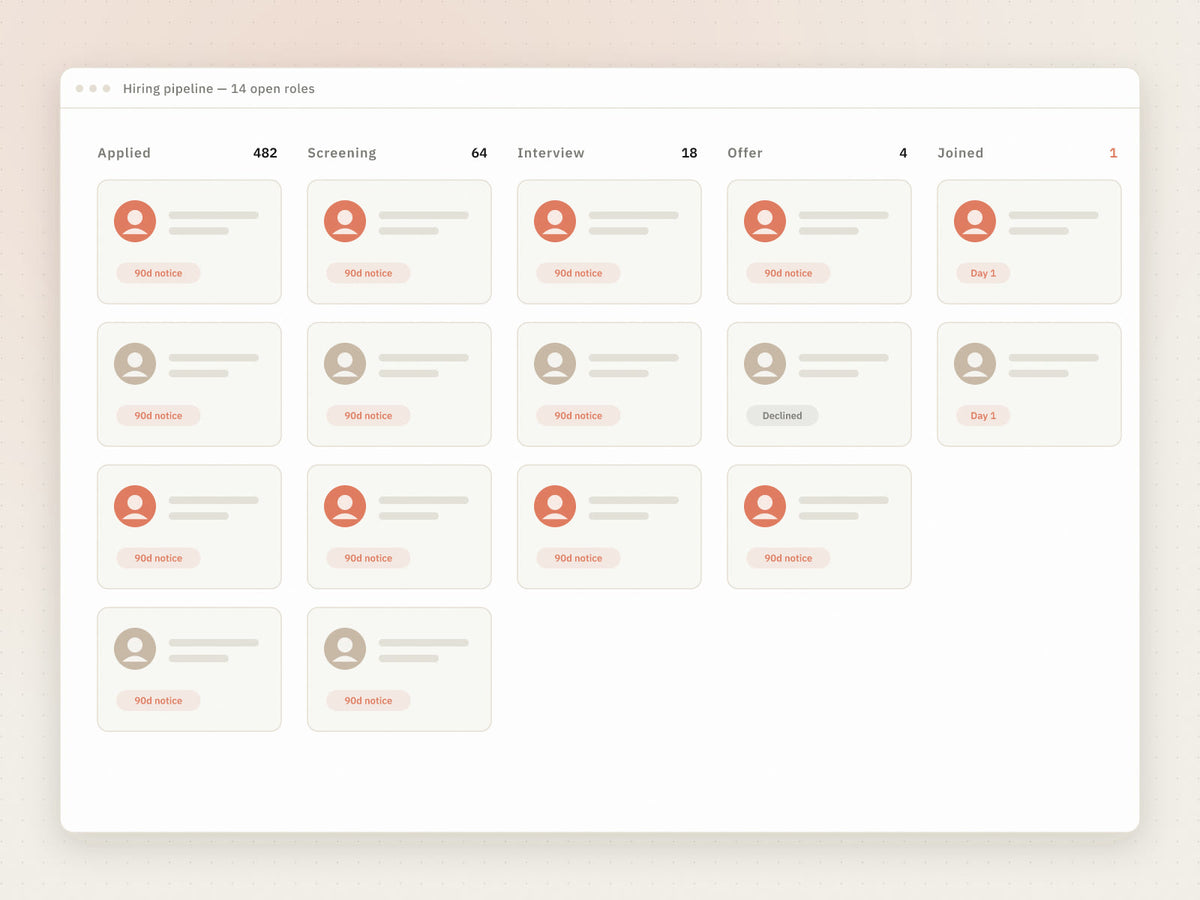Click the Joined count 1

point(1113,153)
